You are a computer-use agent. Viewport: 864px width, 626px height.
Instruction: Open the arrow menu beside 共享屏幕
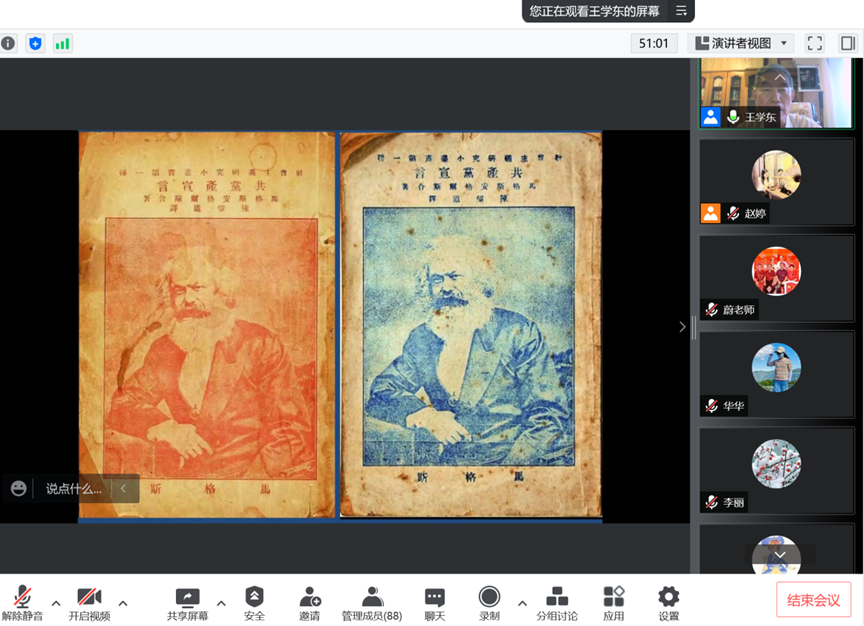pos(221,603)
